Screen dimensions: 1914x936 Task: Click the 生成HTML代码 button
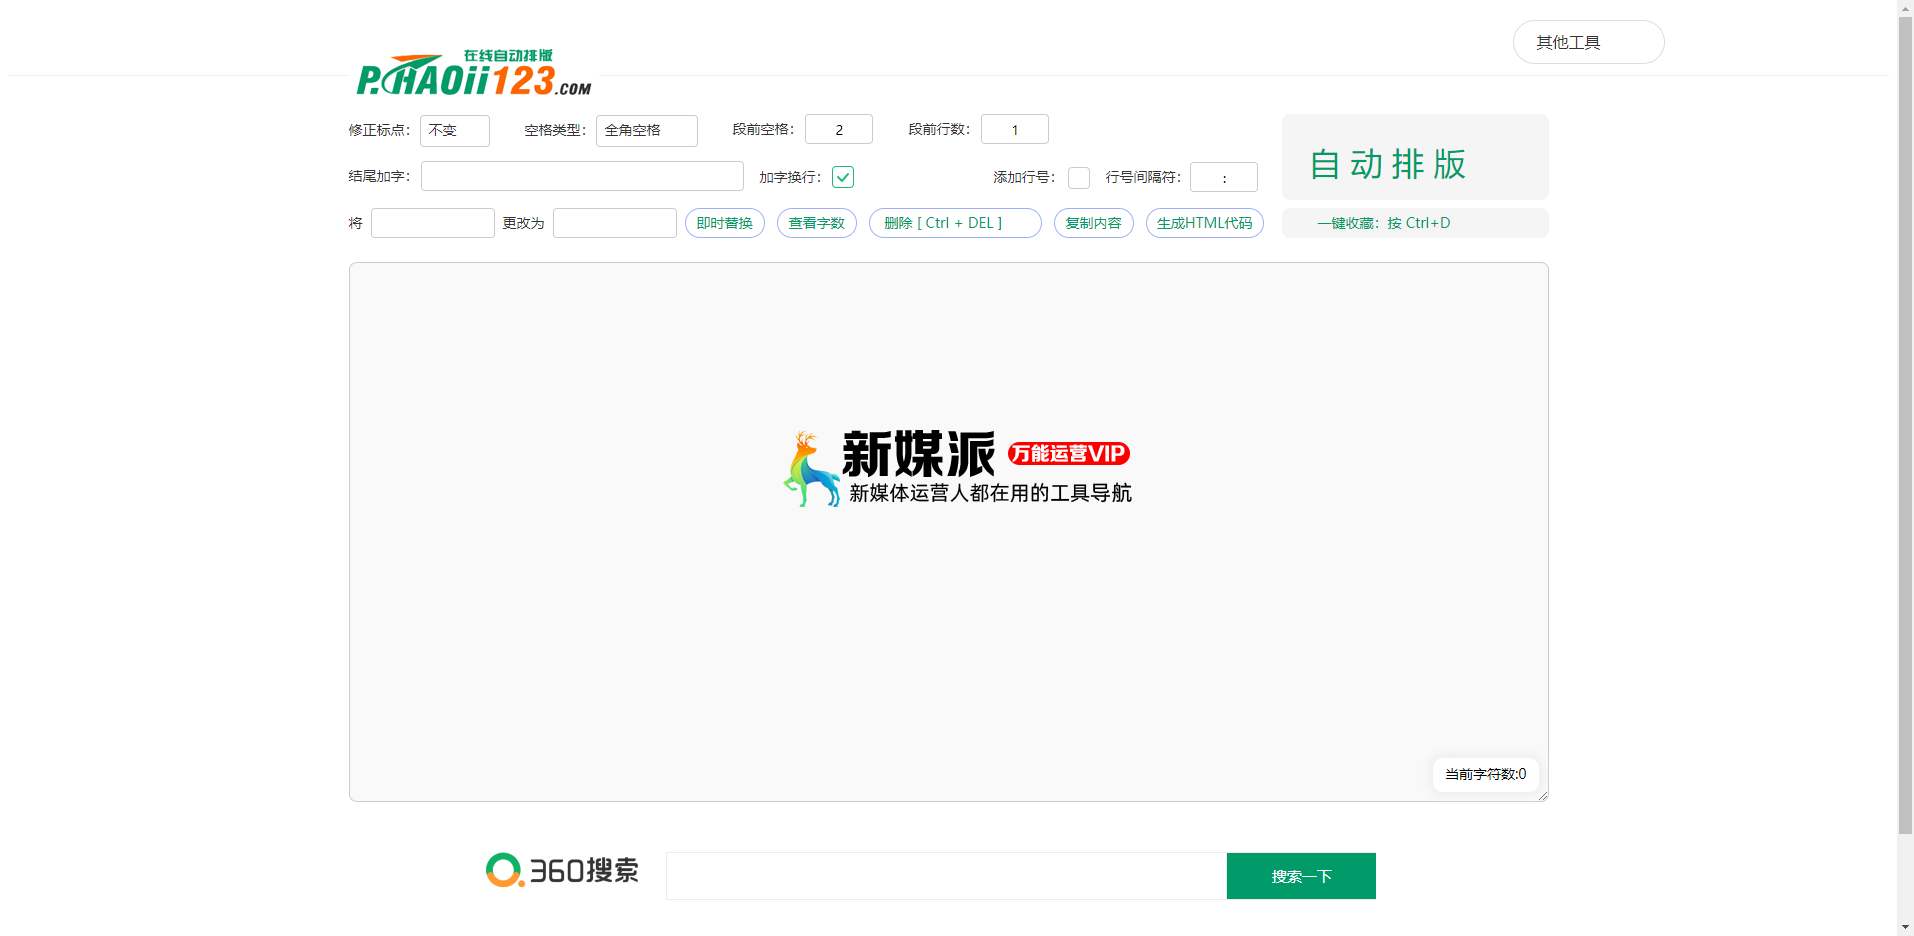1205,223
